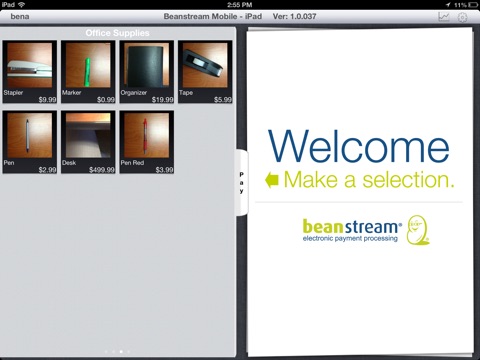Tap the bena account label
The height and width of the screenshot is (360, 480).
click(20, 16)
